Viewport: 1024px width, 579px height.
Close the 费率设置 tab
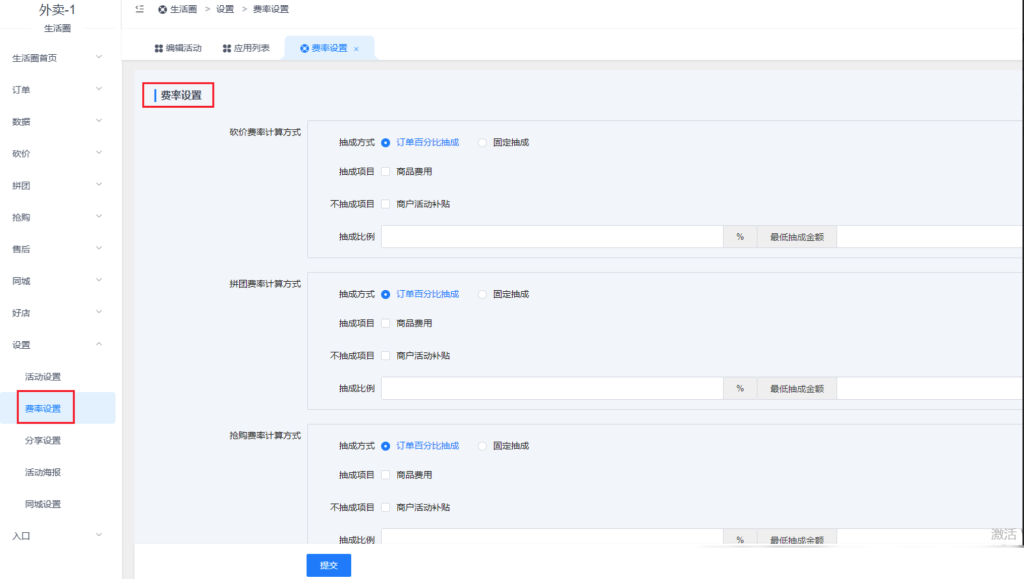356,49
